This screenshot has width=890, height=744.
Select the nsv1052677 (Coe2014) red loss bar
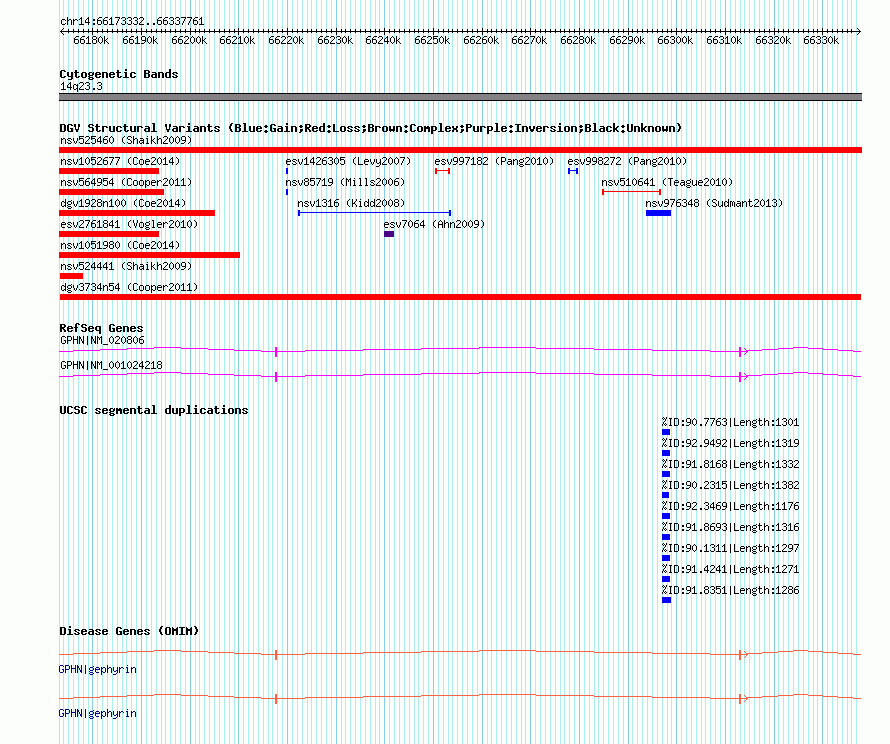pos(109,171)
